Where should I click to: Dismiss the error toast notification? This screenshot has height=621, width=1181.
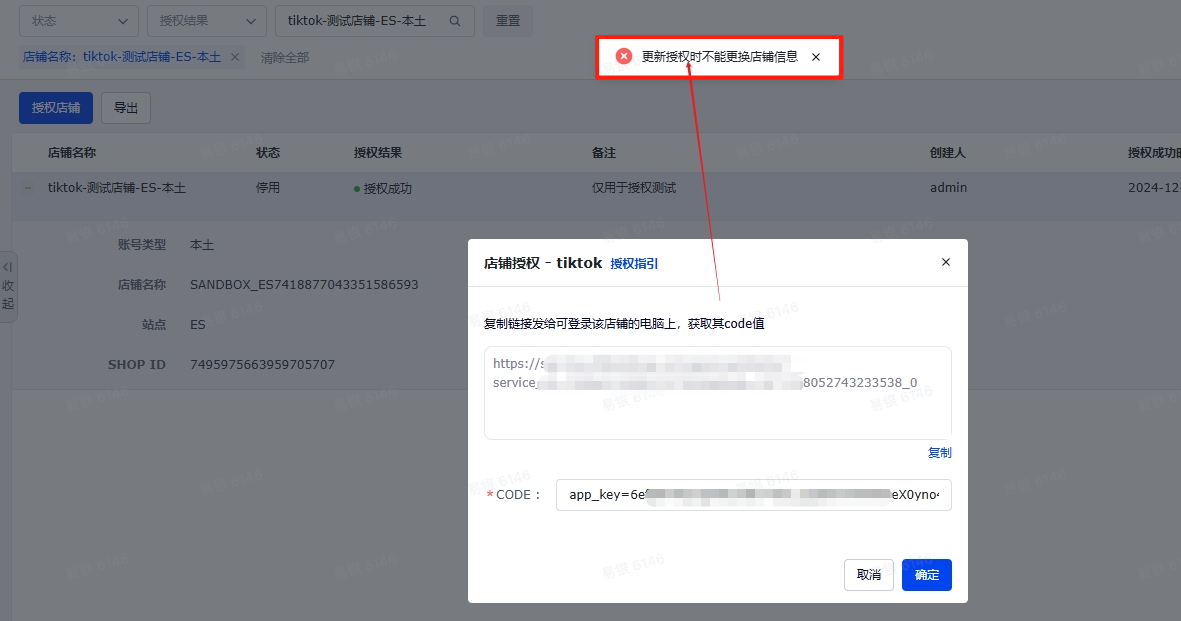(816, 57)
